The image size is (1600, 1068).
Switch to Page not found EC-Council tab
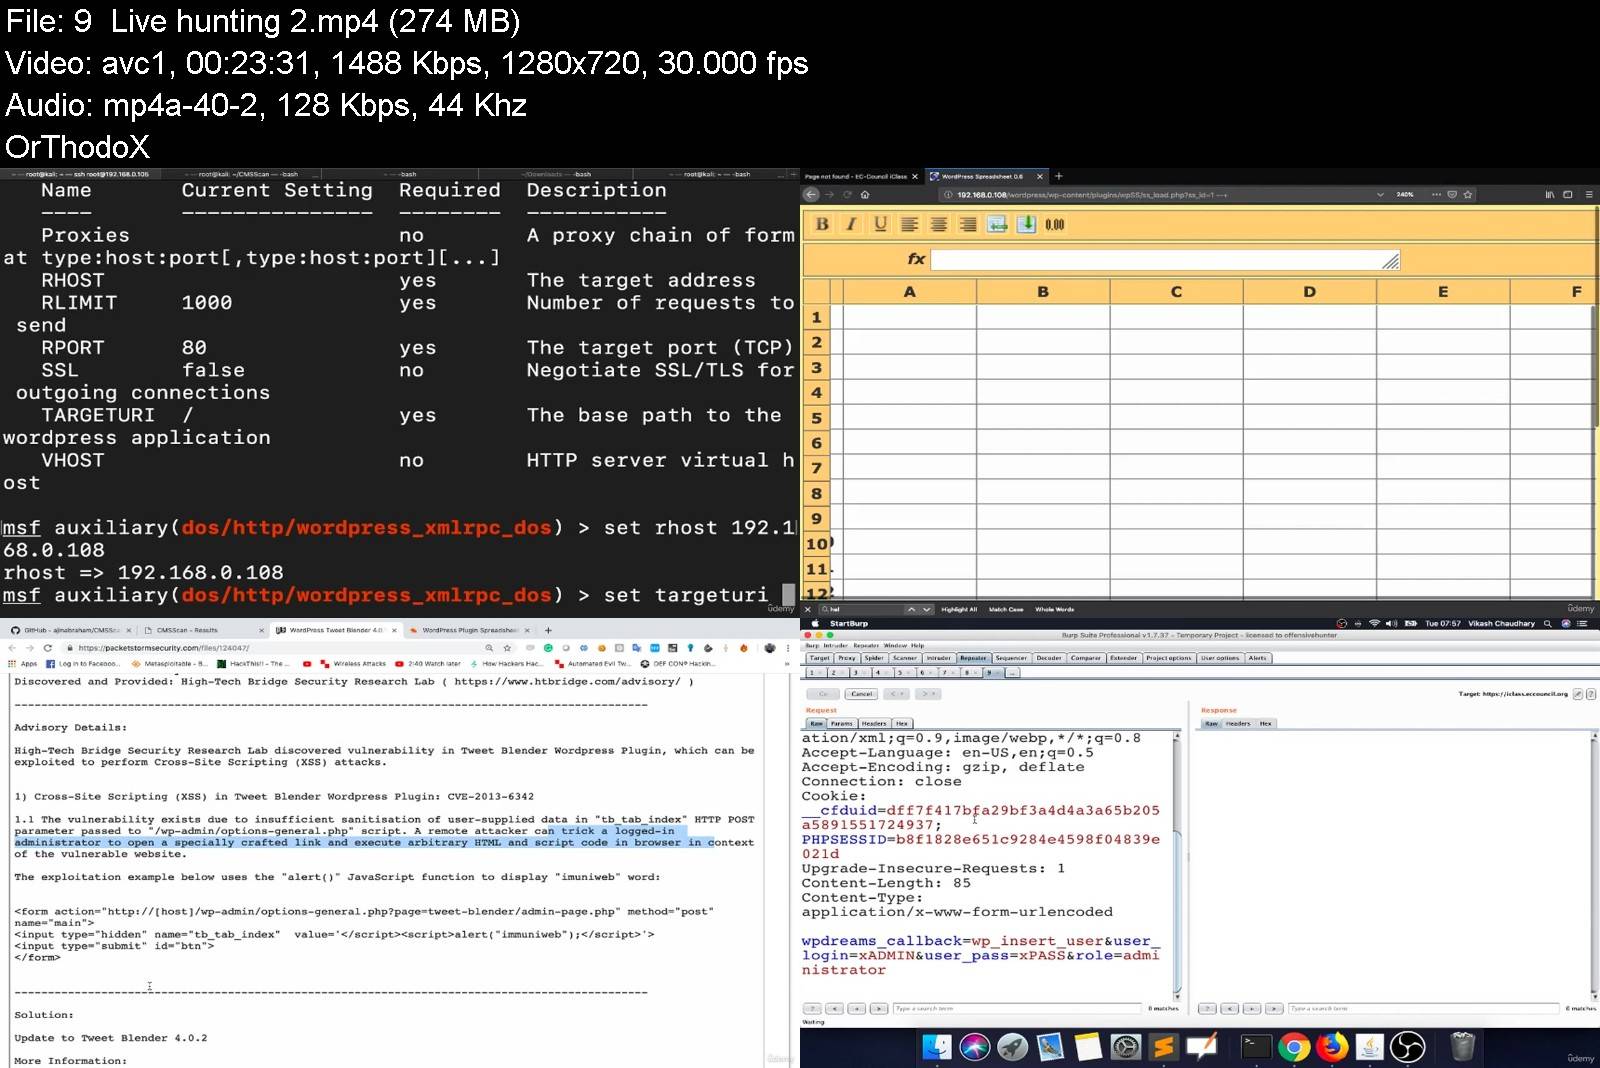pos(860,177)
